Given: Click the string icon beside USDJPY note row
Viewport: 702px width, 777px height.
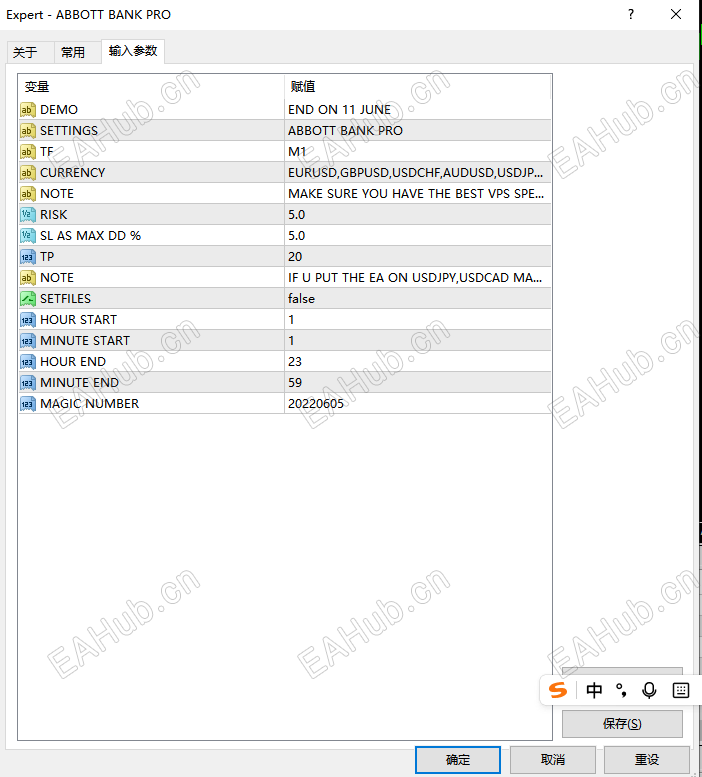Looking at the screenshot, I should point(28,278).
